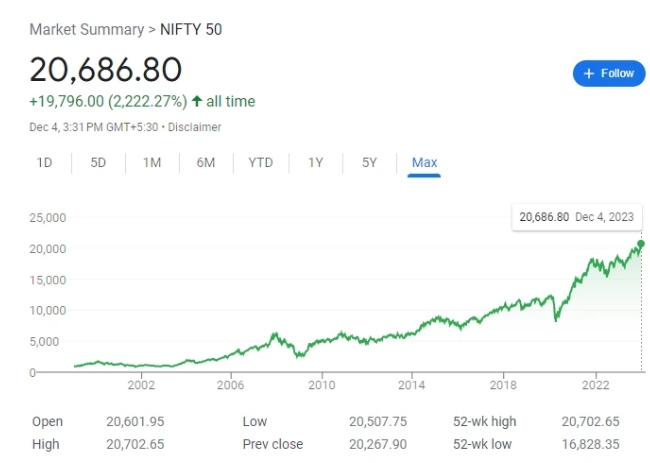Choose the 5Y time range
The image size is (650, 463).
[x=369, y=163]
